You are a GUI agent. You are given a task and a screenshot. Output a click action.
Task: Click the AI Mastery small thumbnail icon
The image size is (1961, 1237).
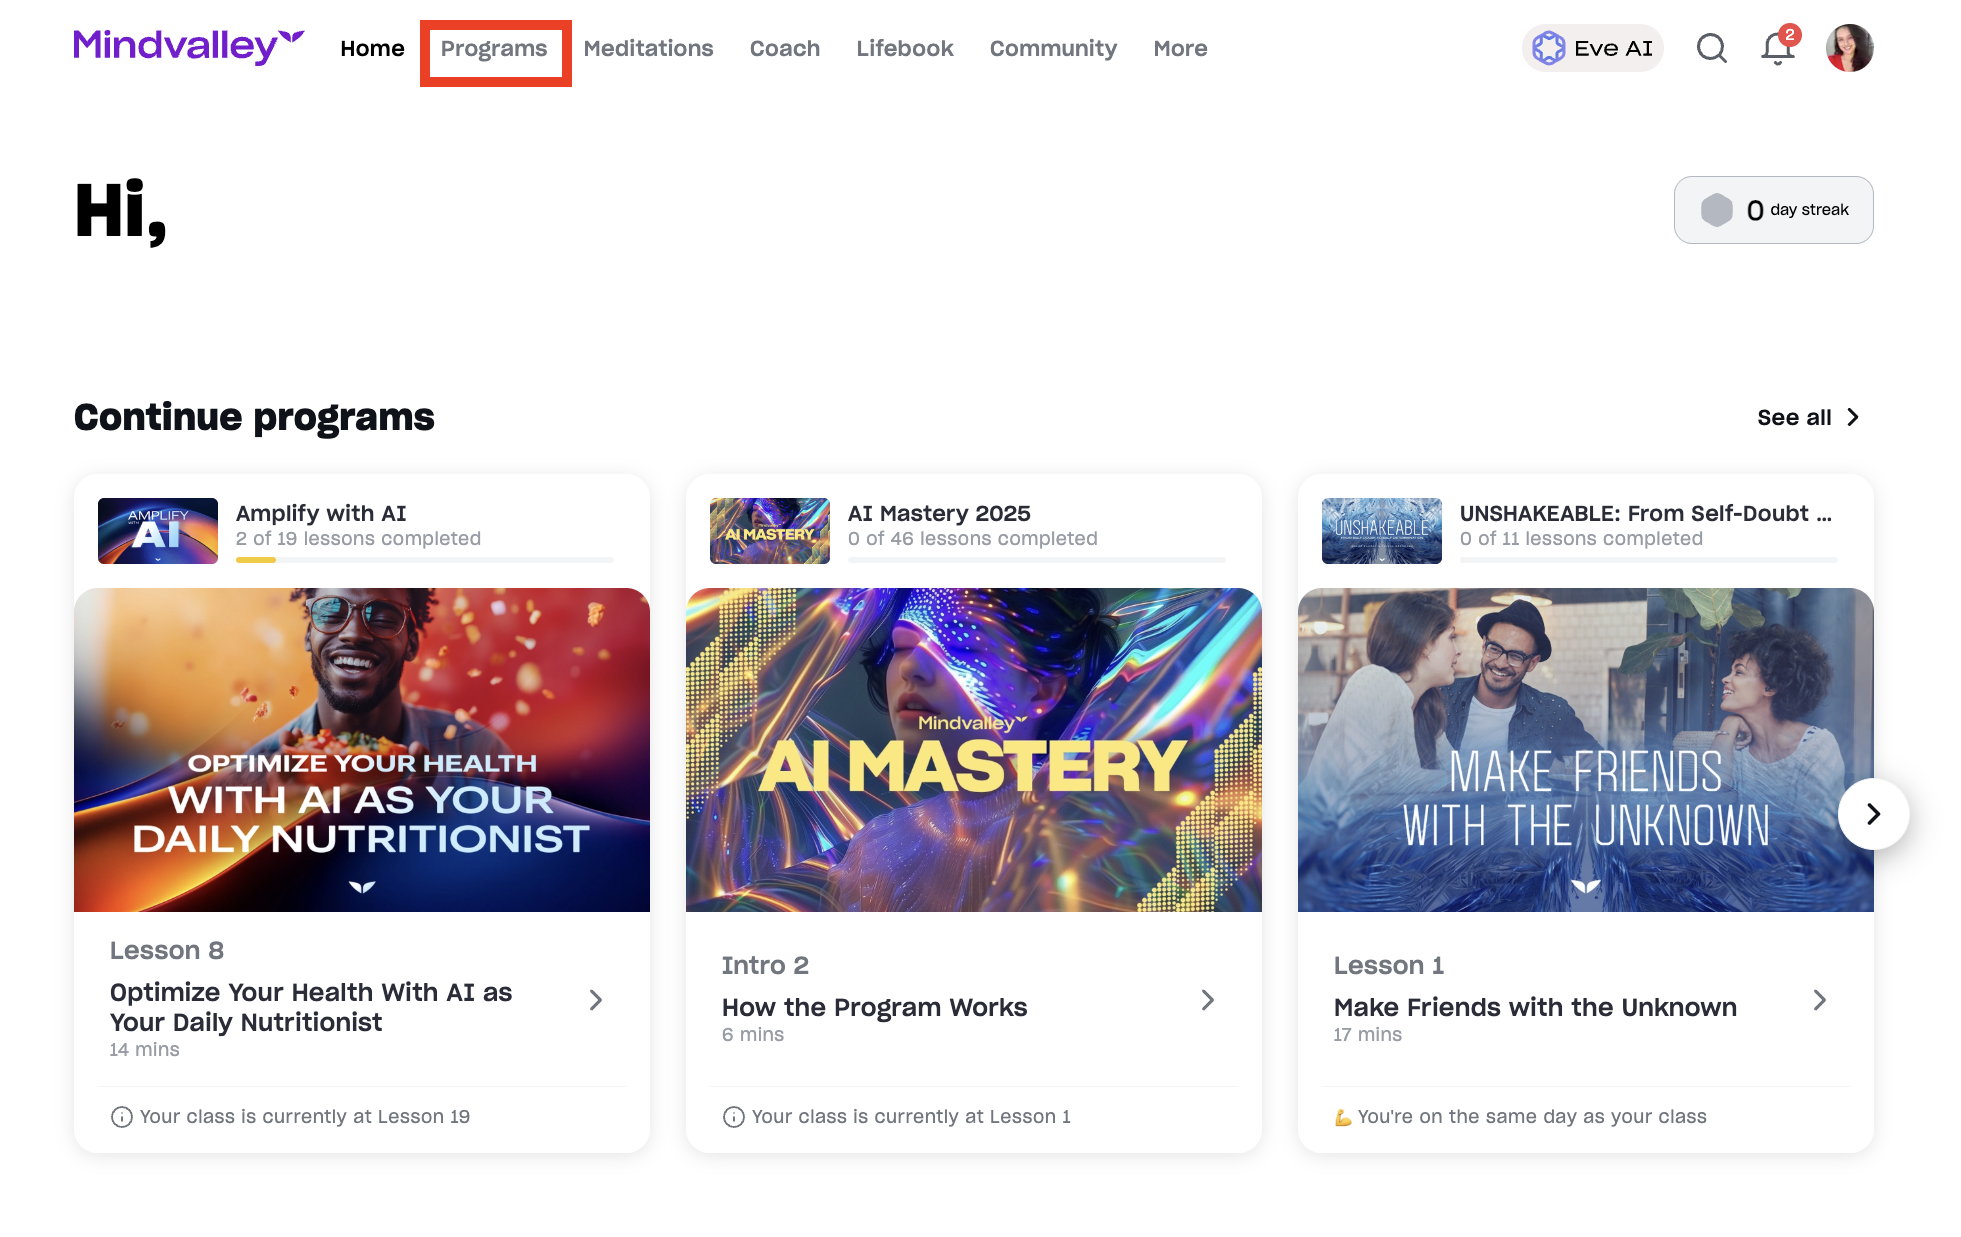770,531
